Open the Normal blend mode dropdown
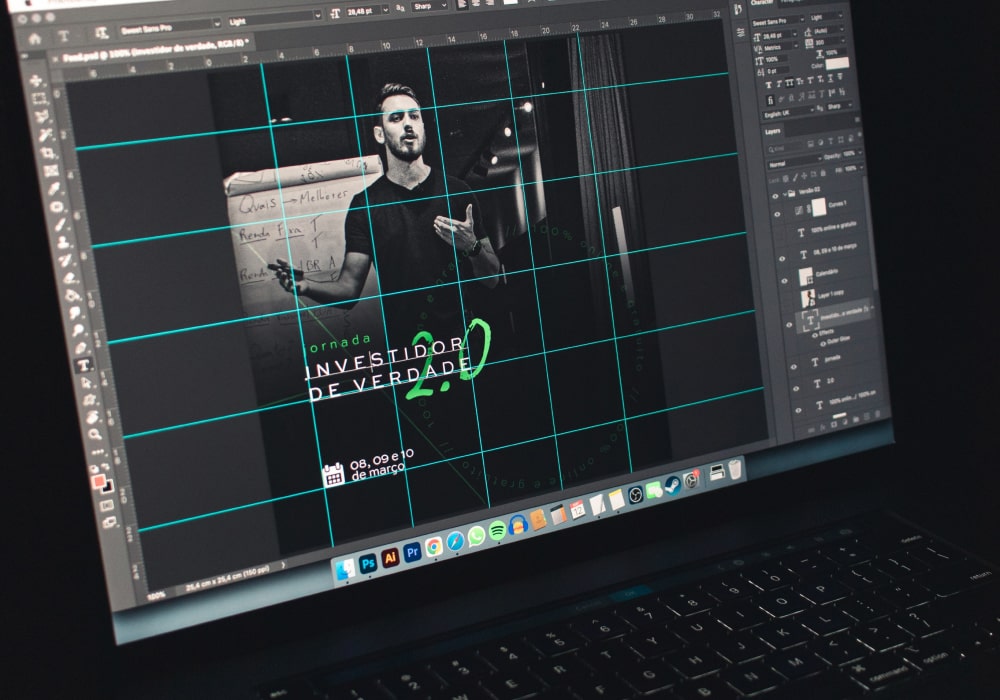The height and width of the screenshot is (700, 1000). 795,161
